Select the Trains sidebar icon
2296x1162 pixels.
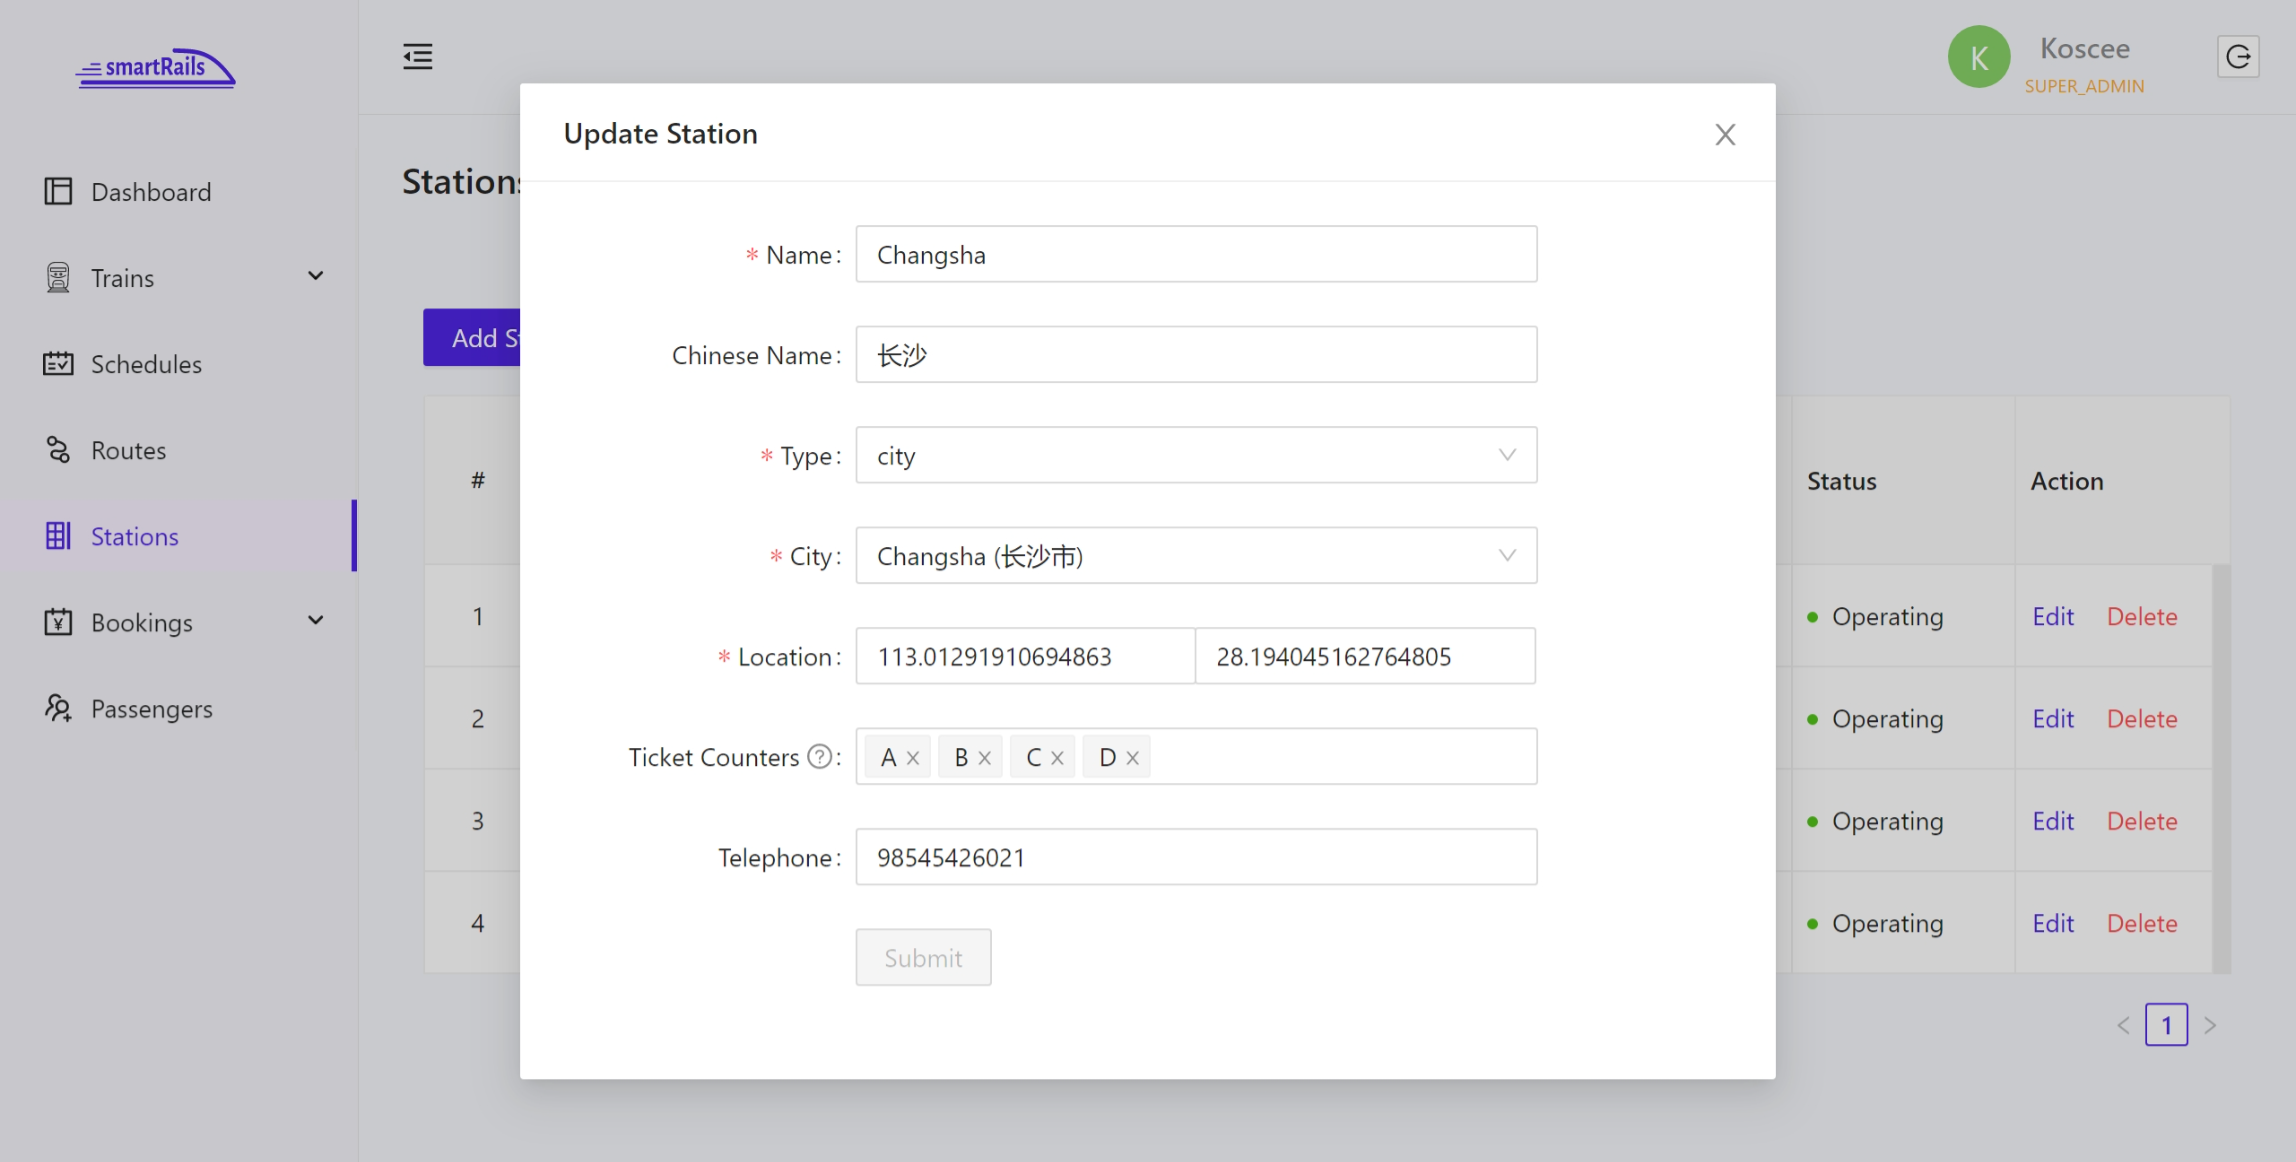click(59, 276)
